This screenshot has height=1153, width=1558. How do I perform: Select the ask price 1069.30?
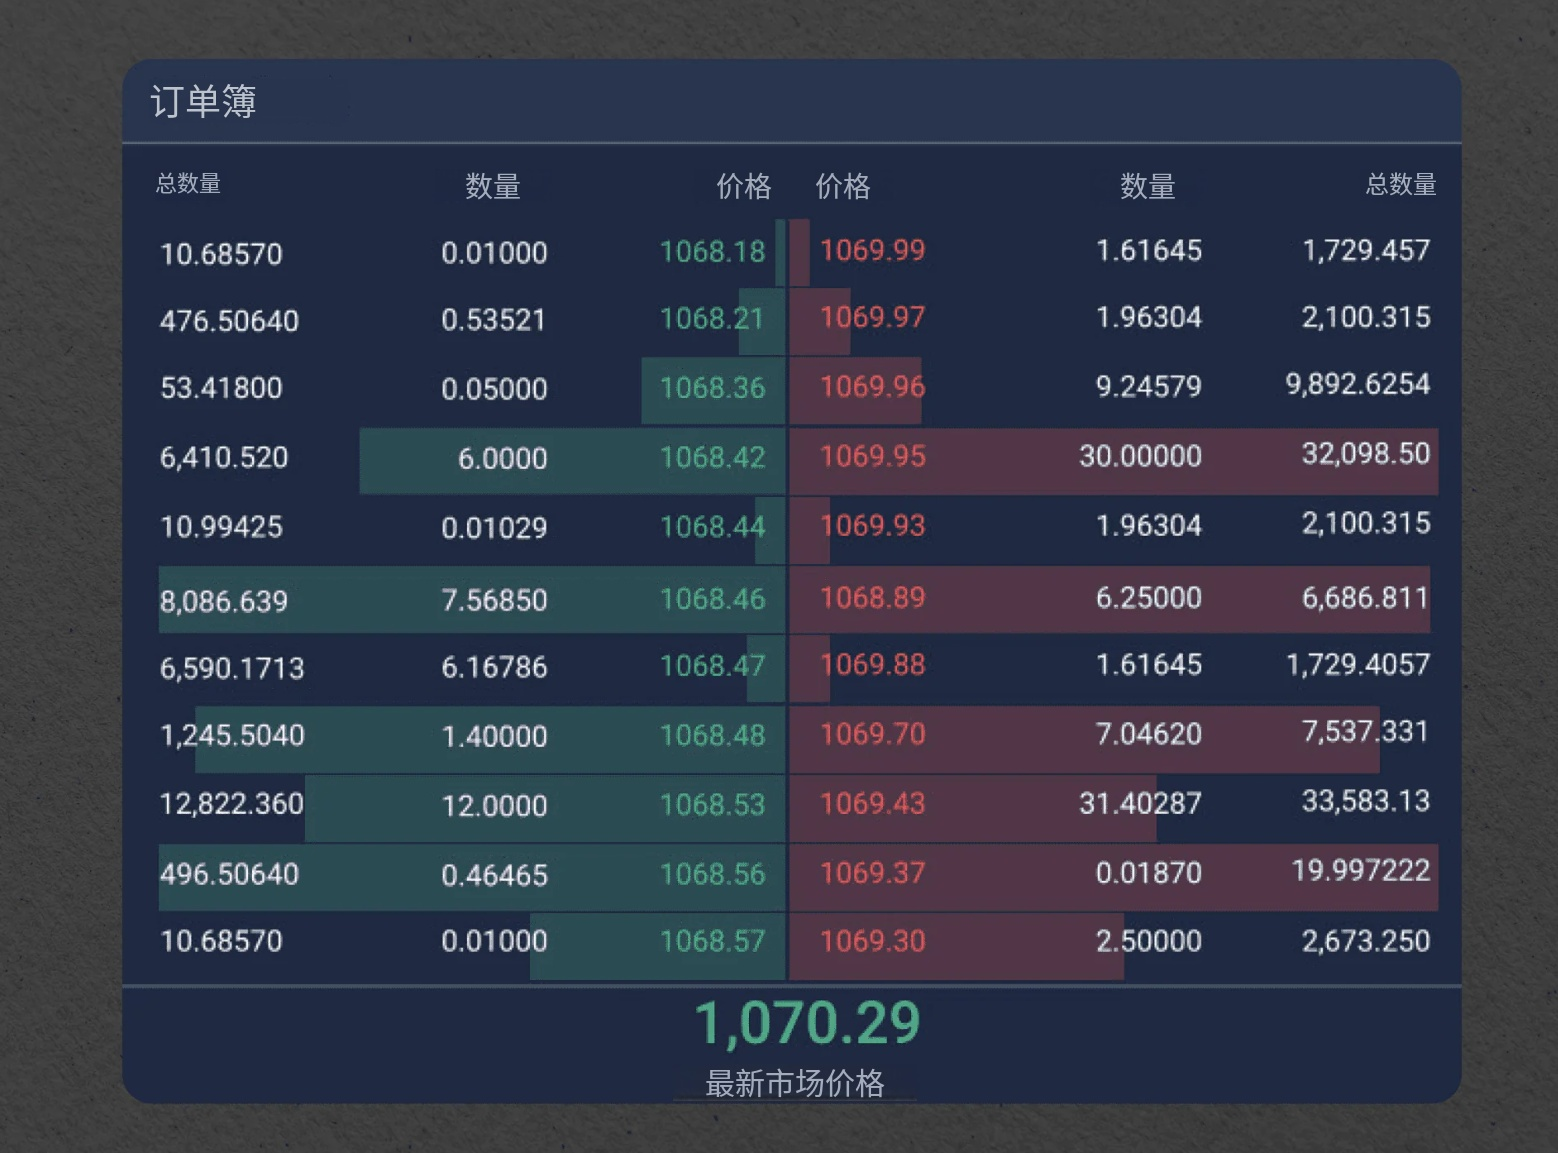(x=872, y=941)
